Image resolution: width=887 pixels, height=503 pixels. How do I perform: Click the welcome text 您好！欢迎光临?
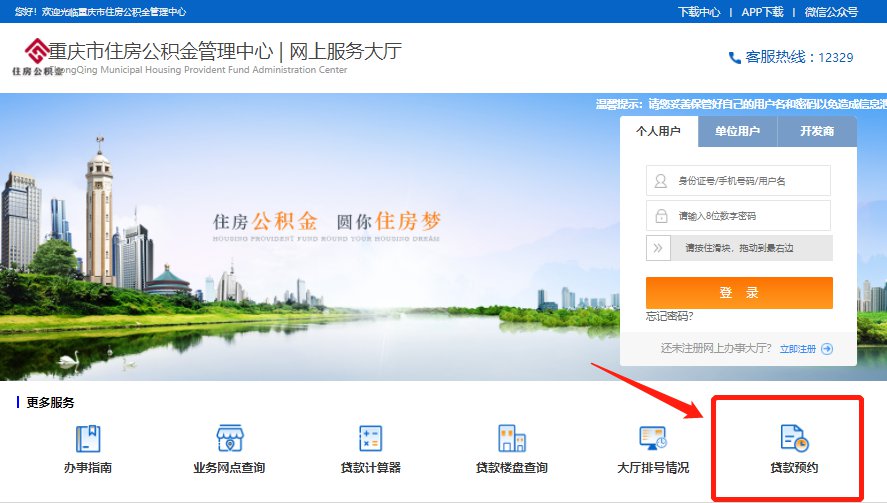100,12
